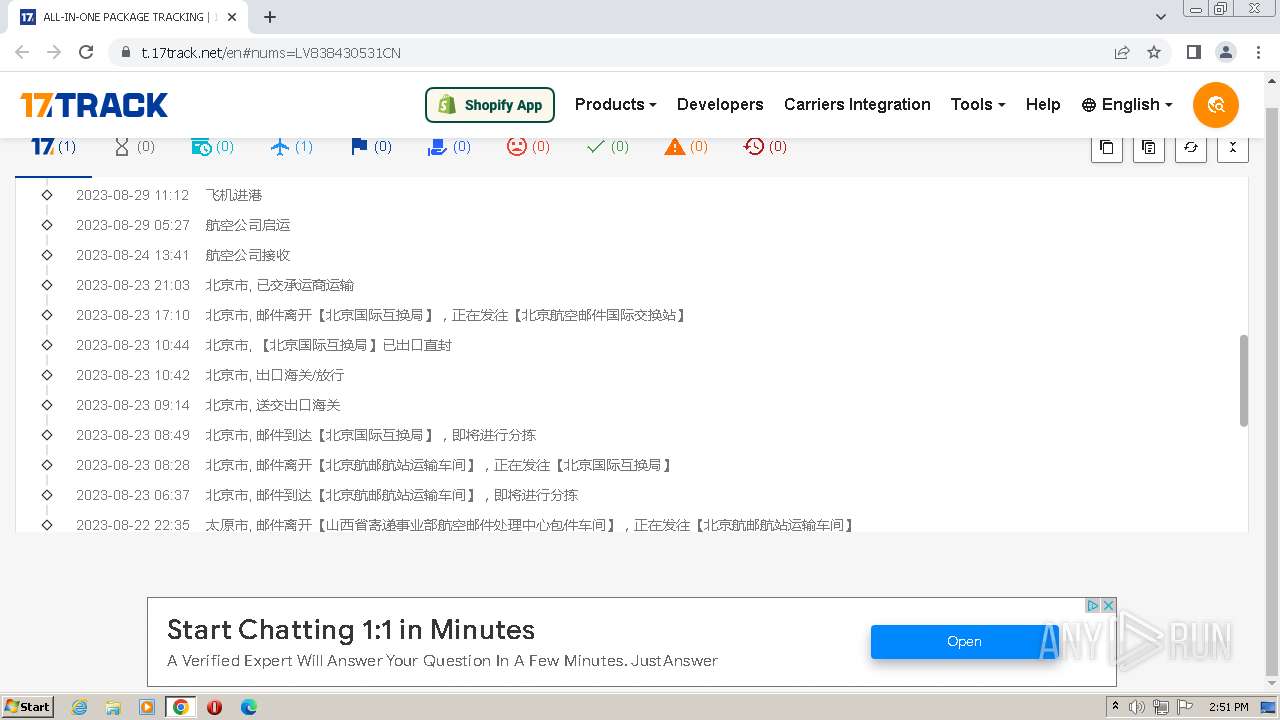
Task: Click the 2023-08-29 11:12 飞机进港 event
Action: coord(168,195)
